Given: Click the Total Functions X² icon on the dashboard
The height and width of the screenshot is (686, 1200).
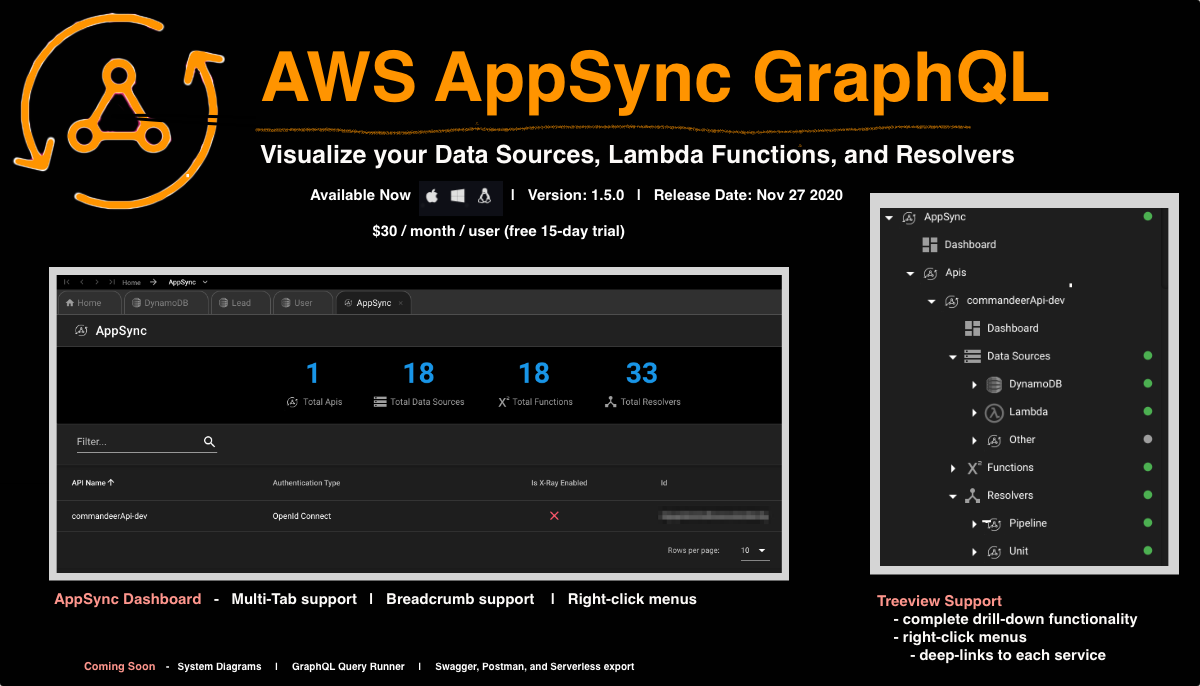Looking at the screenshot, I should pyautogui.click(x=503, y=402).
